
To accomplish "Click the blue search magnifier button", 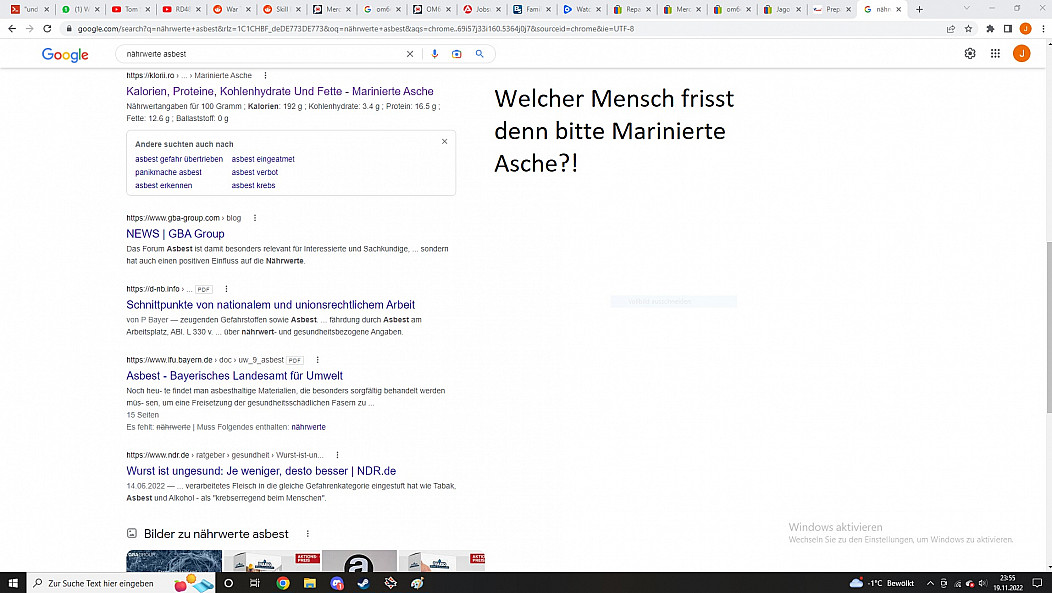I will pos(480,54).
